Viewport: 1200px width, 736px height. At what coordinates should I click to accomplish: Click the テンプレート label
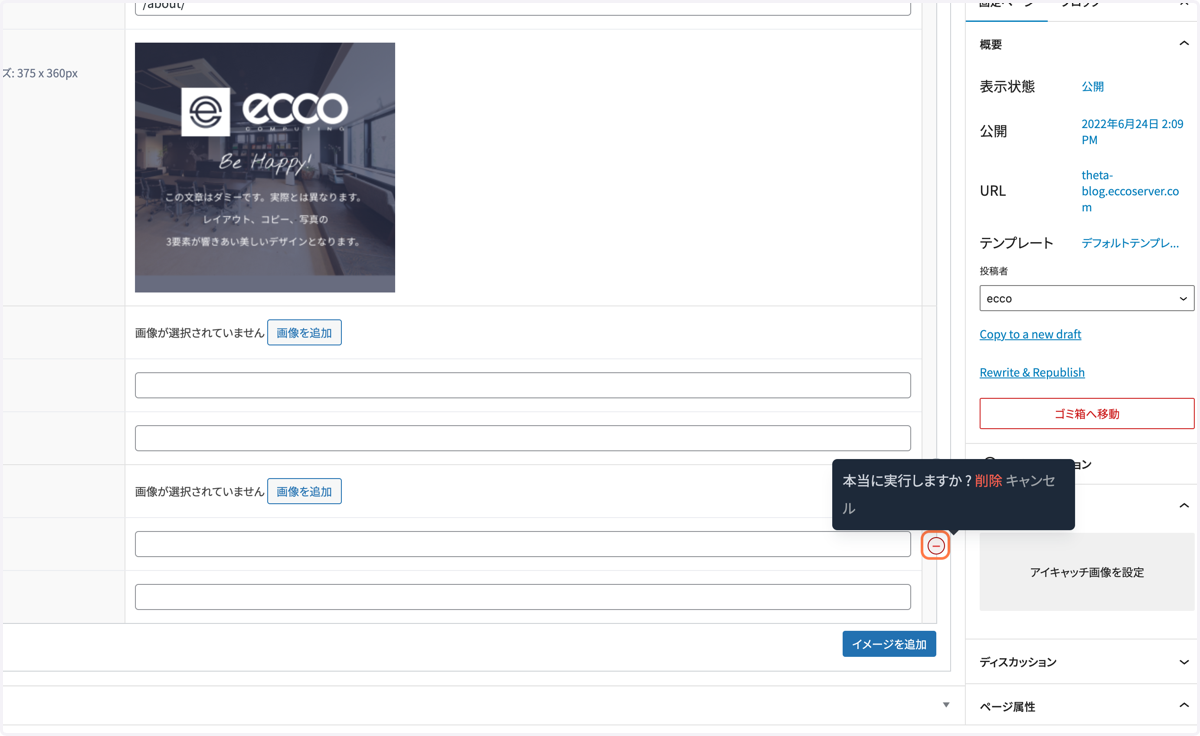1017,243
